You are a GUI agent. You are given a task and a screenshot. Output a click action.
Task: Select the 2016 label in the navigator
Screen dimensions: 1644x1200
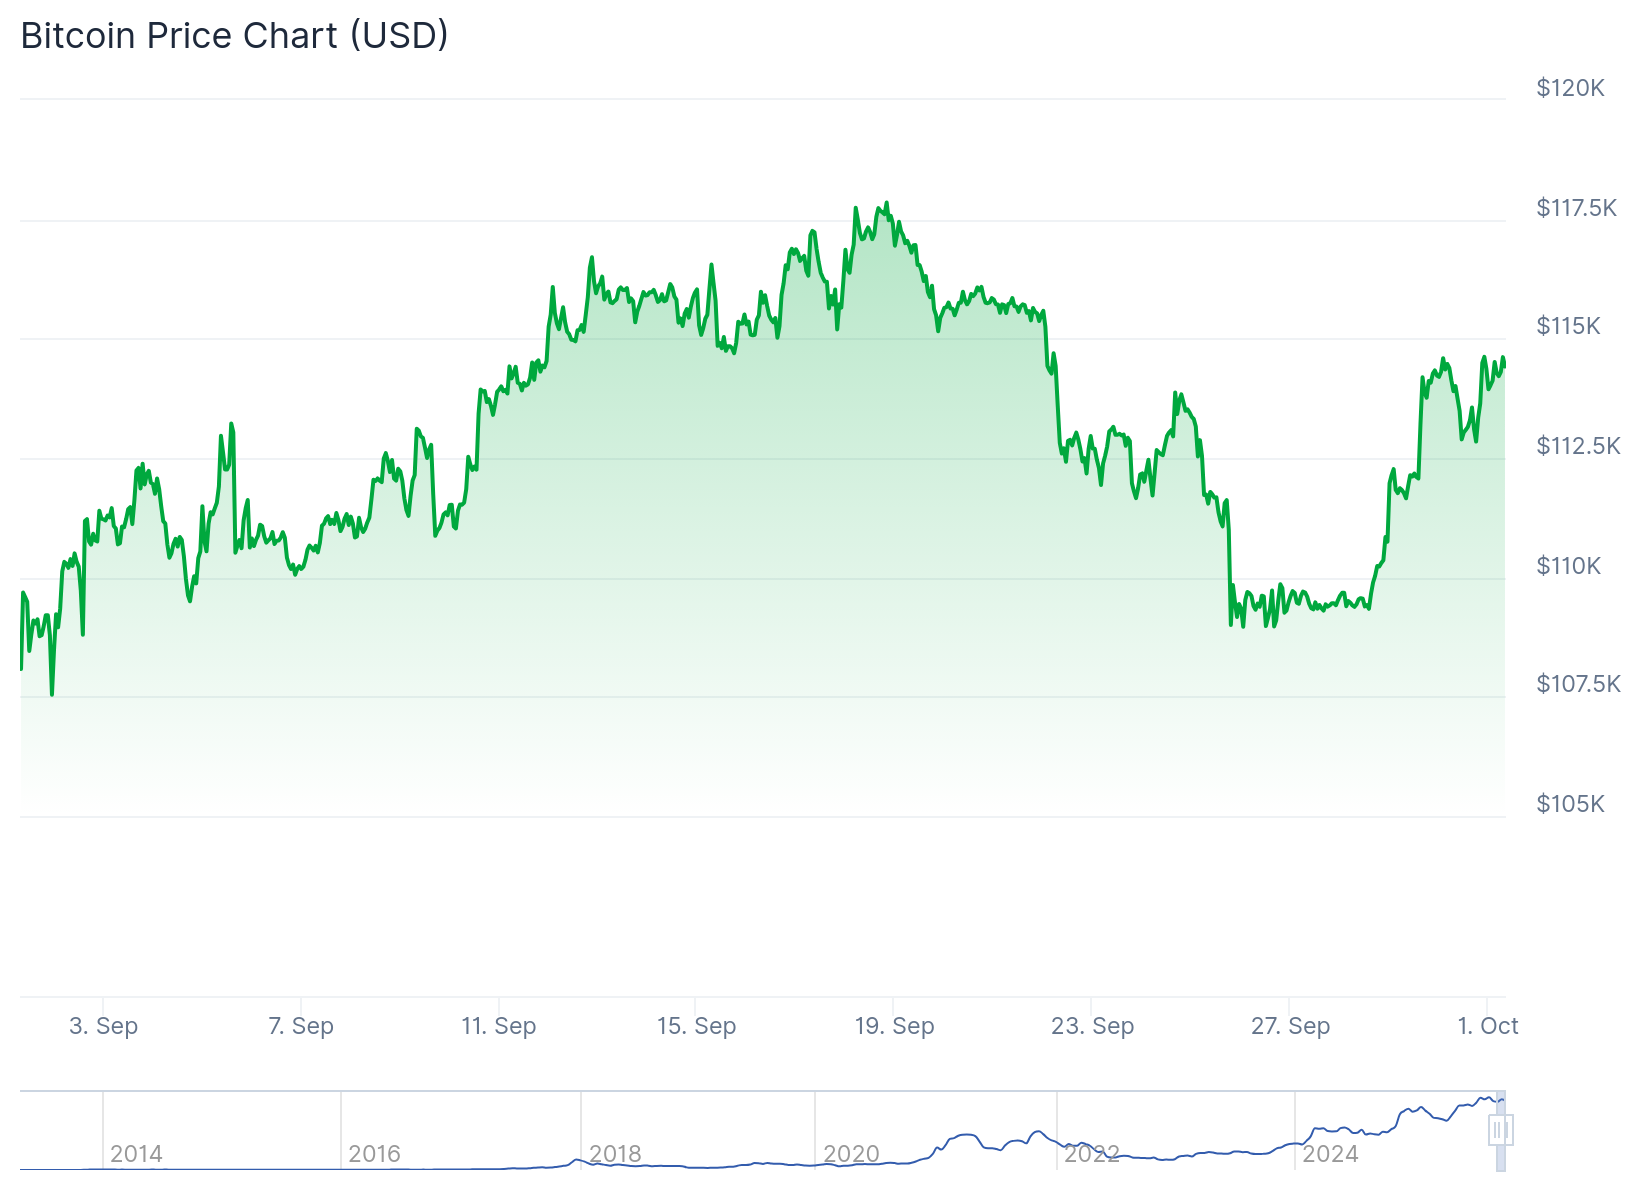pyautogui.click(x=374, y=1154)
